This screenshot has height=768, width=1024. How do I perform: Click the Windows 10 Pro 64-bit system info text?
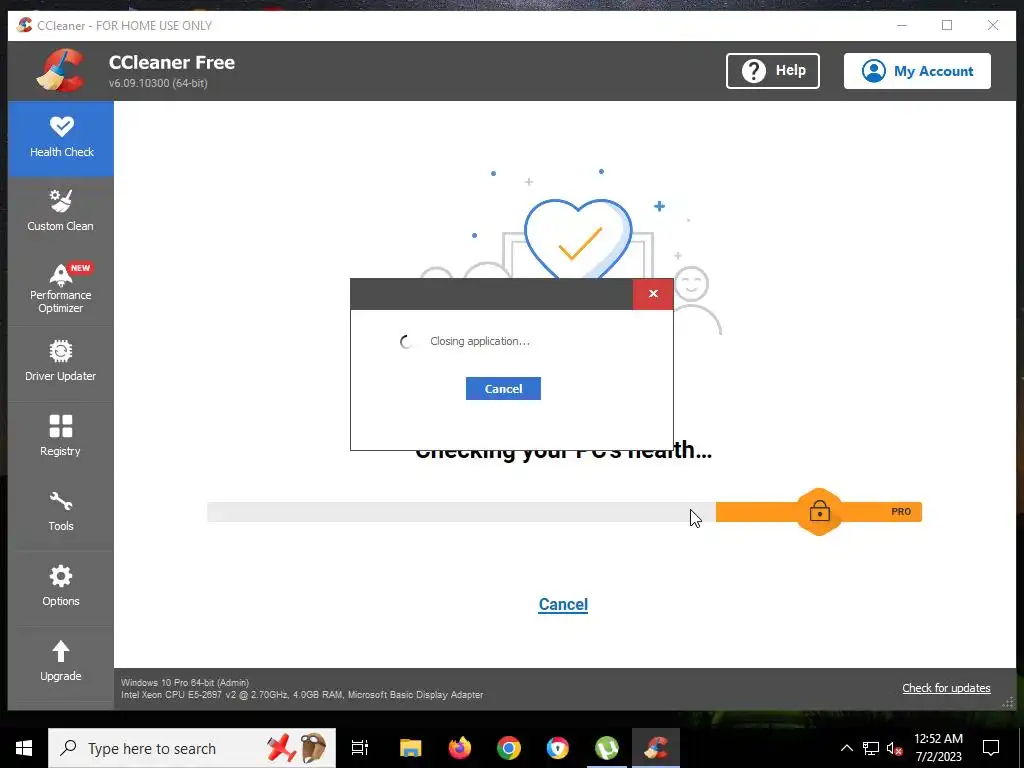[x=185, y=682]
